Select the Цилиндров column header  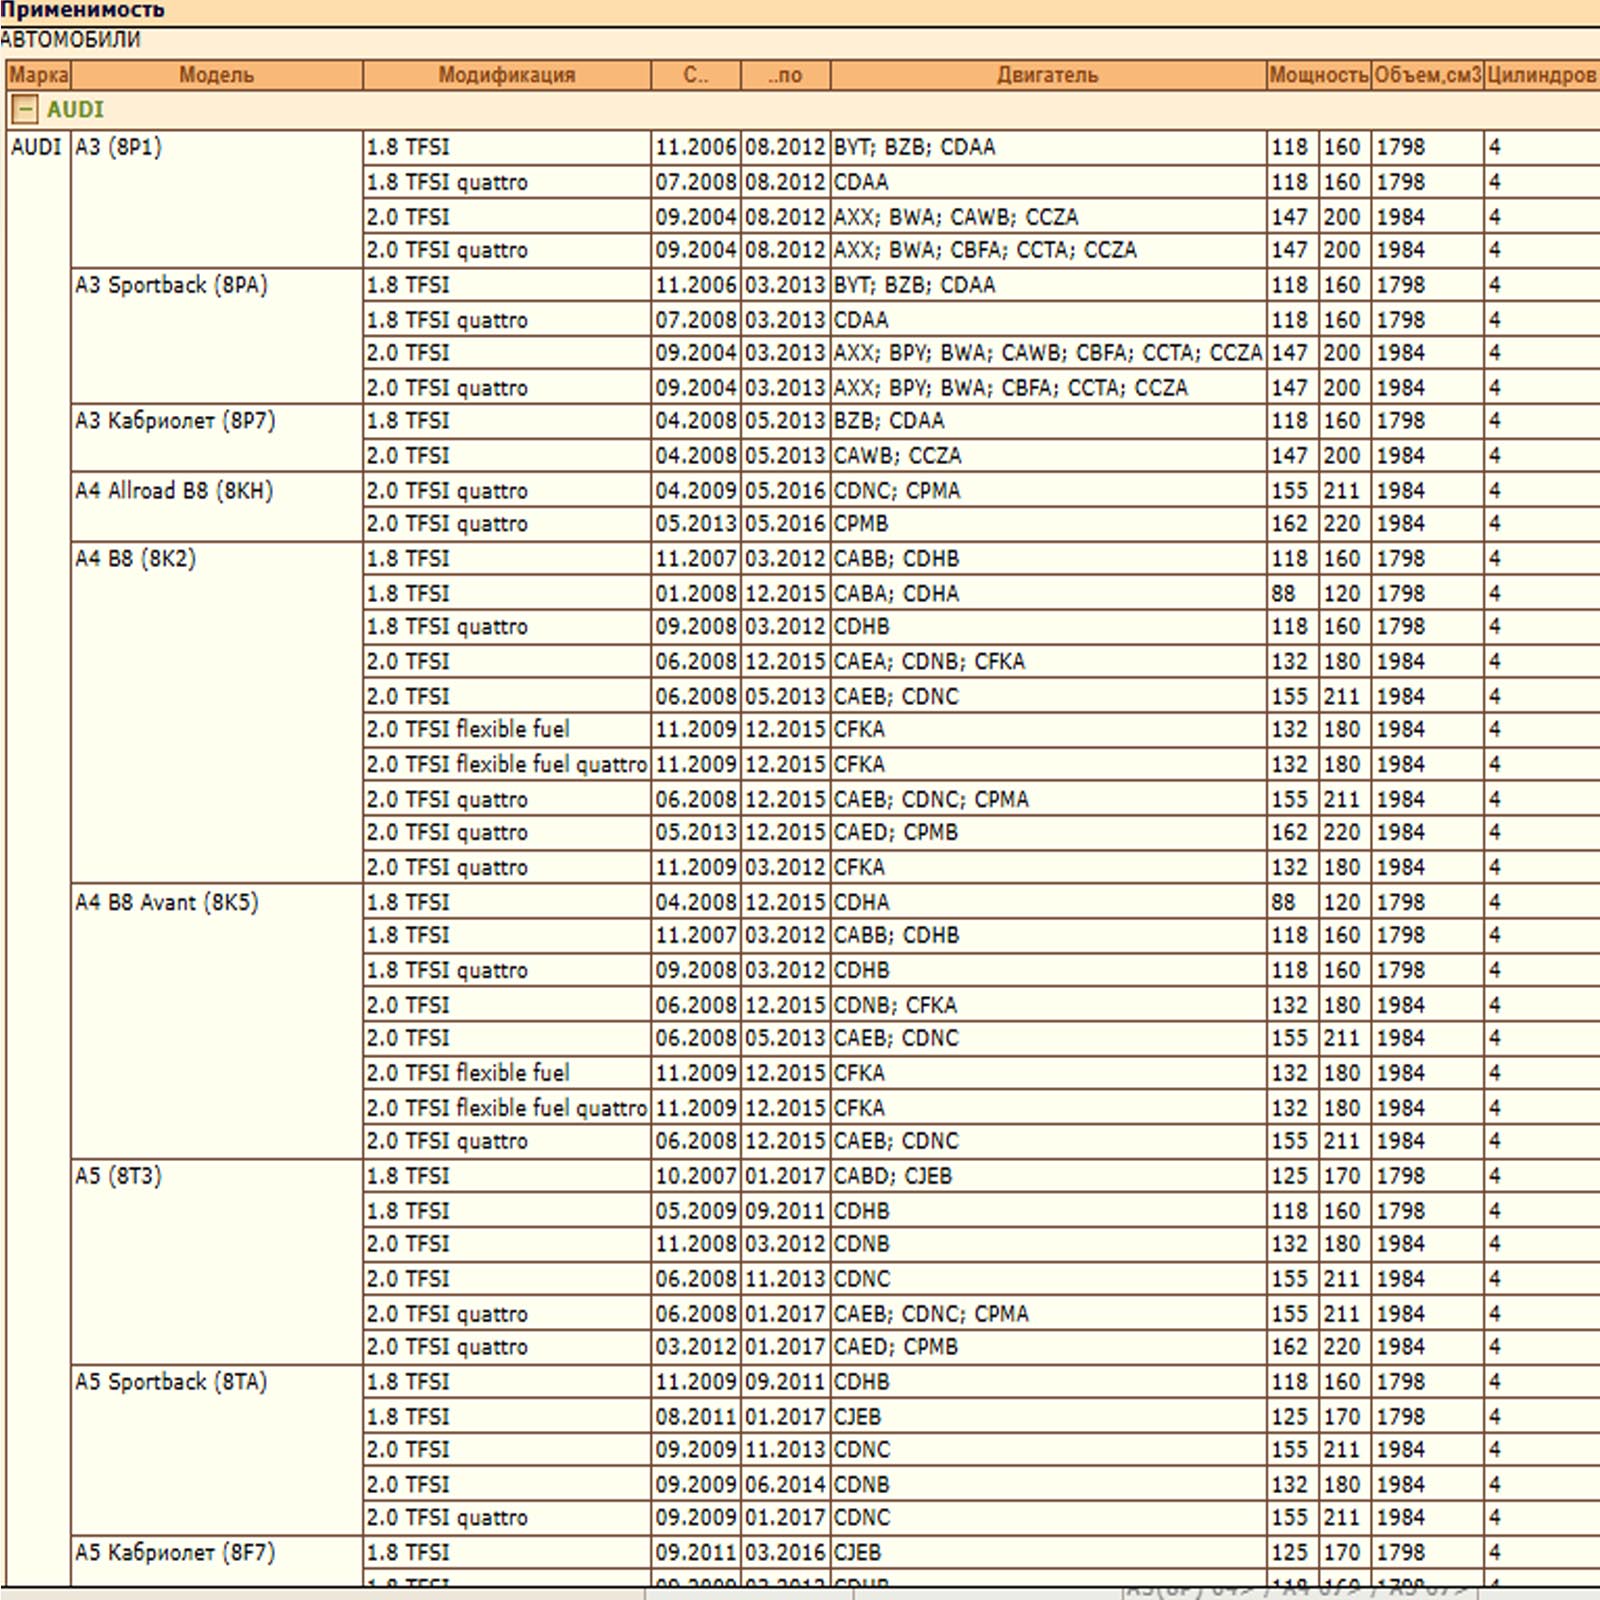click(1540, 75)
